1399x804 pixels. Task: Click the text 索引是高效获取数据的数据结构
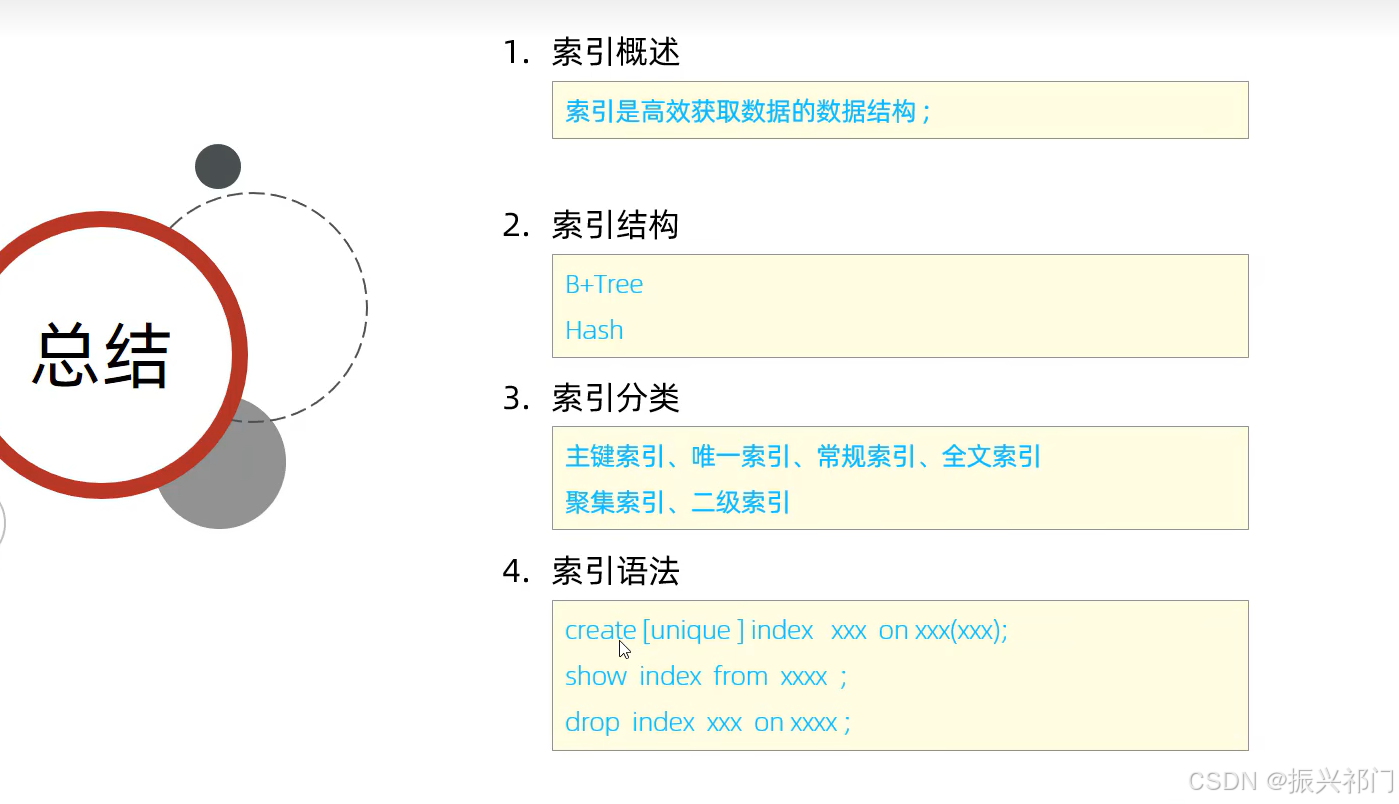(741, 111)
